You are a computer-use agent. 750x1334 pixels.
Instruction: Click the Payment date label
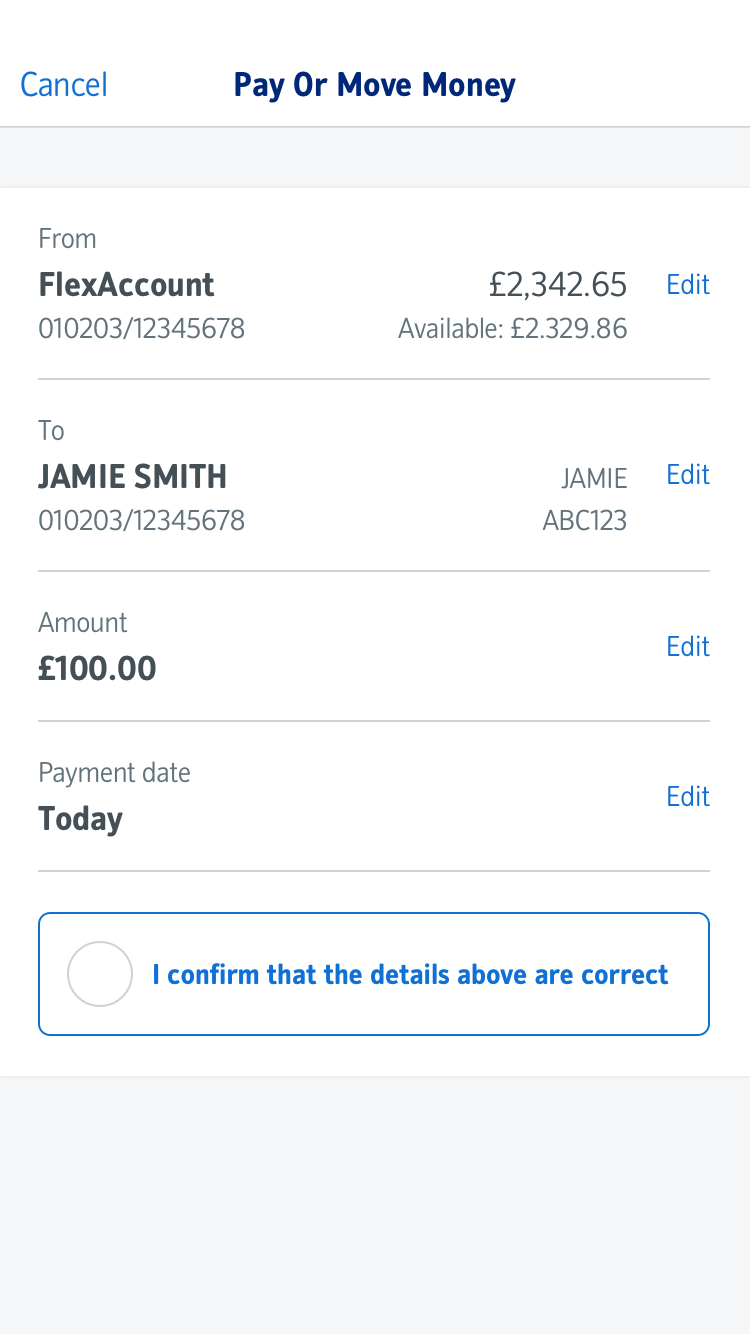[x=114, y=773]
